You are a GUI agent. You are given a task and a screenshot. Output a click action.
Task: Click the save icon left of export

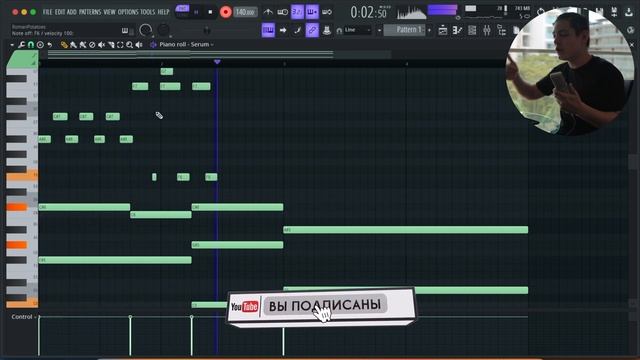tap(614, 12)
